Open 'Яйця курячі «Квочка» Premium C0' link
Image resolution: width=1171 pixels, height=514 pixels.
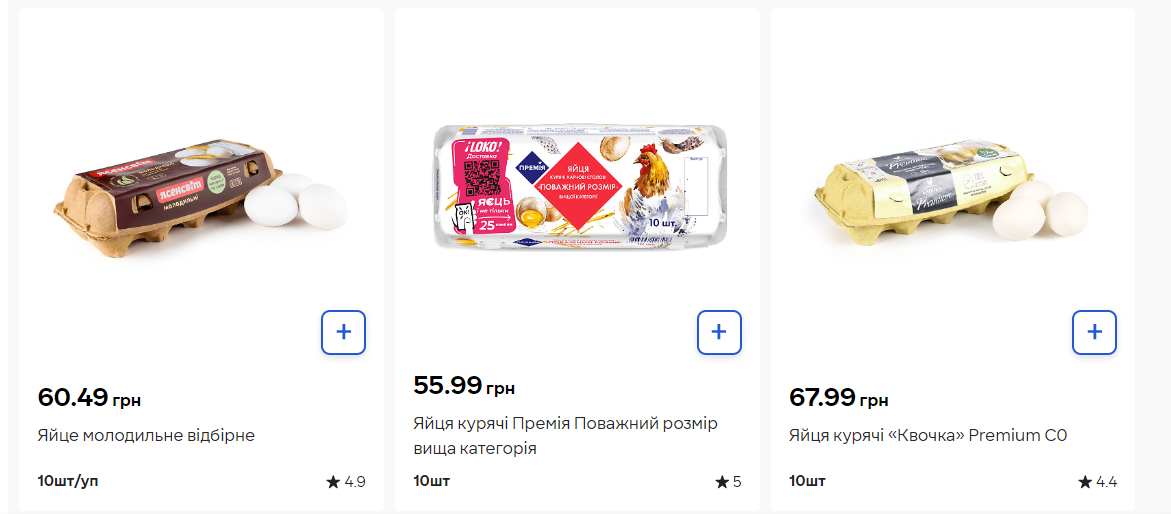[928, 436]
